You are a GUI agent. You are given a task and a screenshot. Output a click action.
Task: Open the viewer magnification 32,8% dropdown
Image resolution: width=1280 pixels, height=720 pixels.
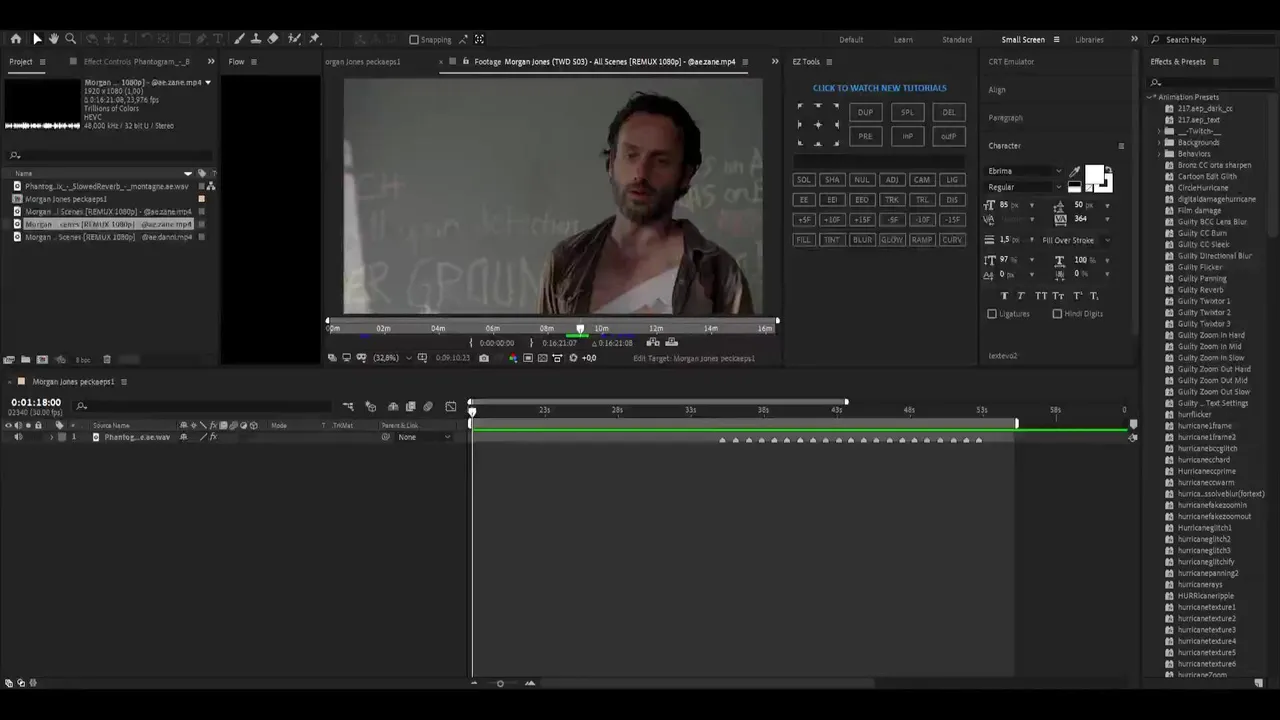392,358
